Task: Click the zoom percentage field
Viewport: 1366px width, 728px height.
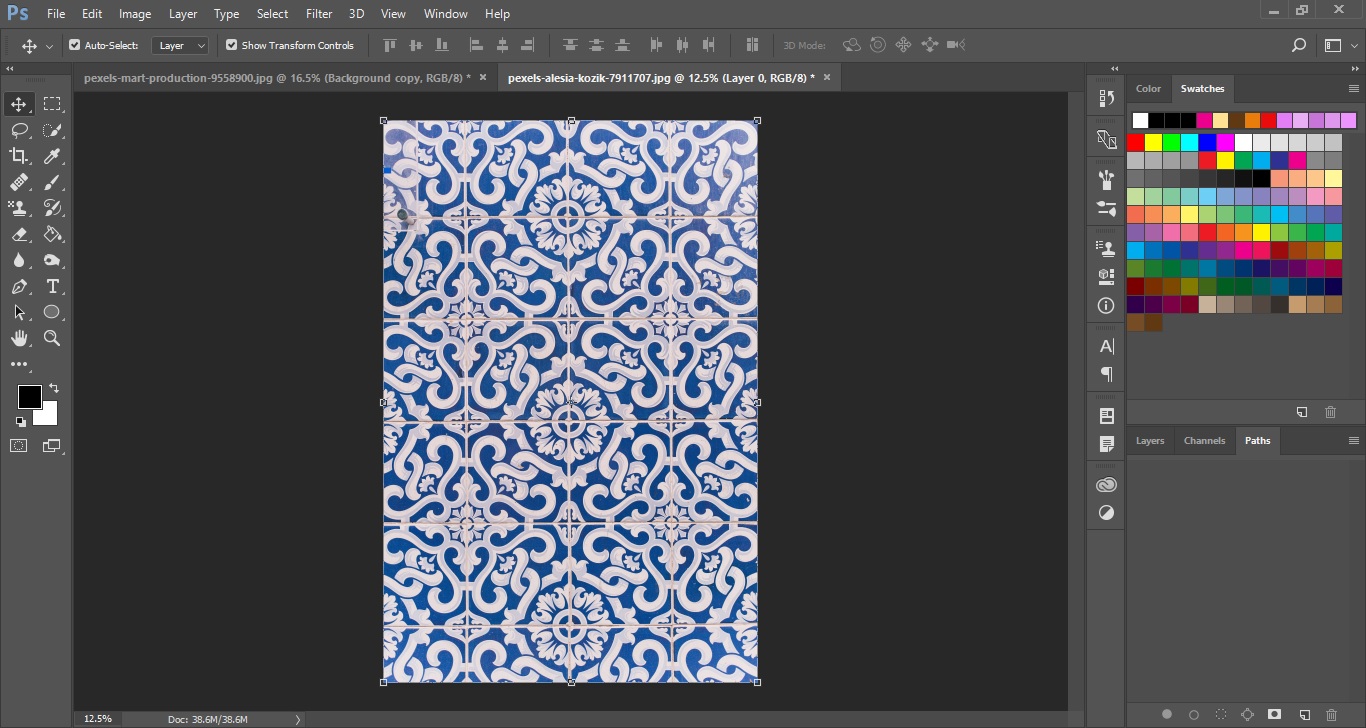Action: tap(98, 719)
